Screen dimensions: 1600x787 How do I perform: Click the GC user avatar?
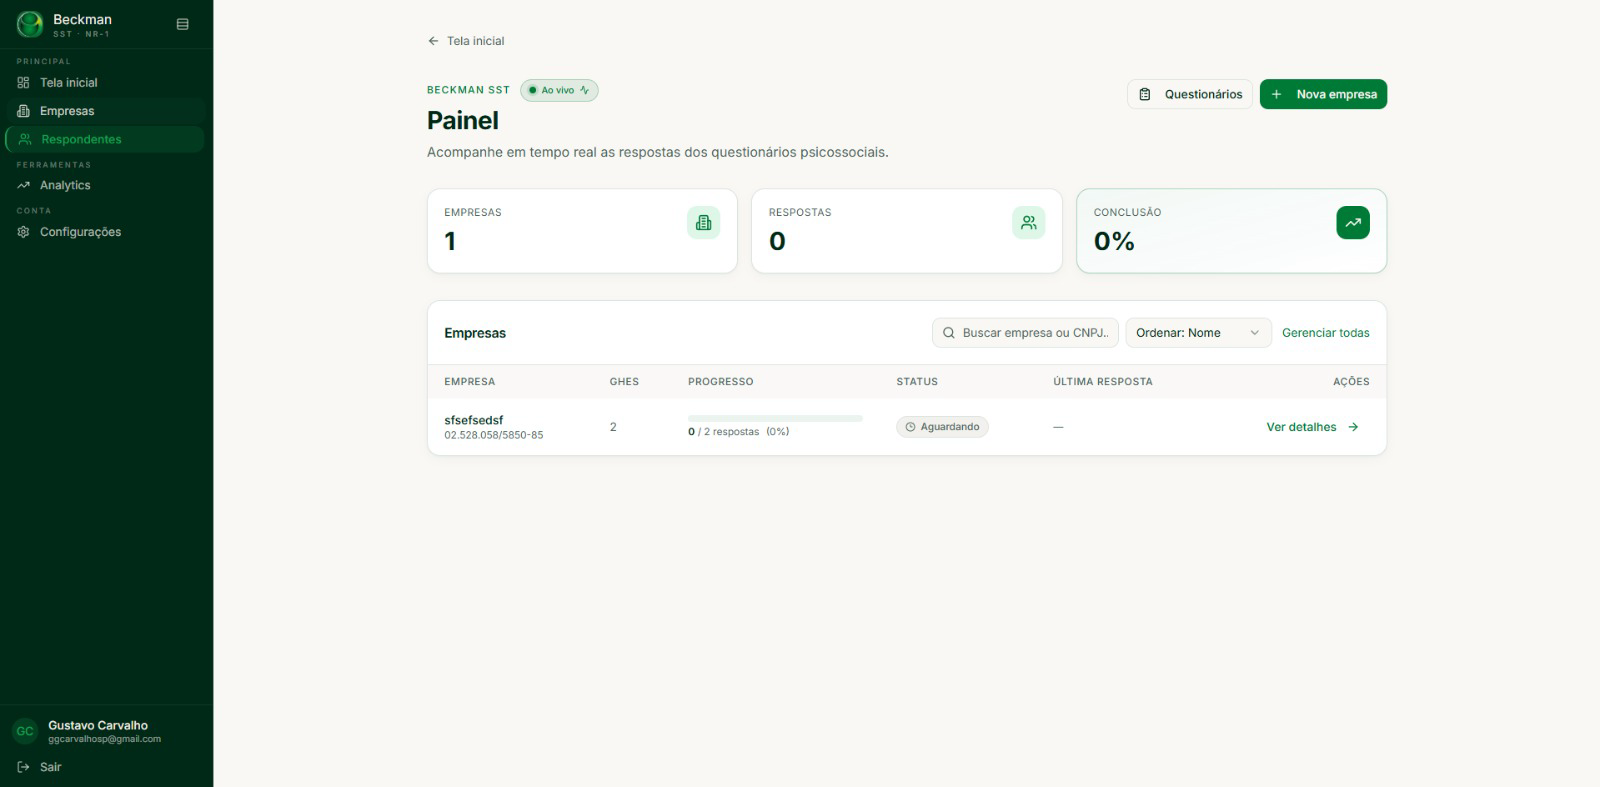[x=25, y=731]
